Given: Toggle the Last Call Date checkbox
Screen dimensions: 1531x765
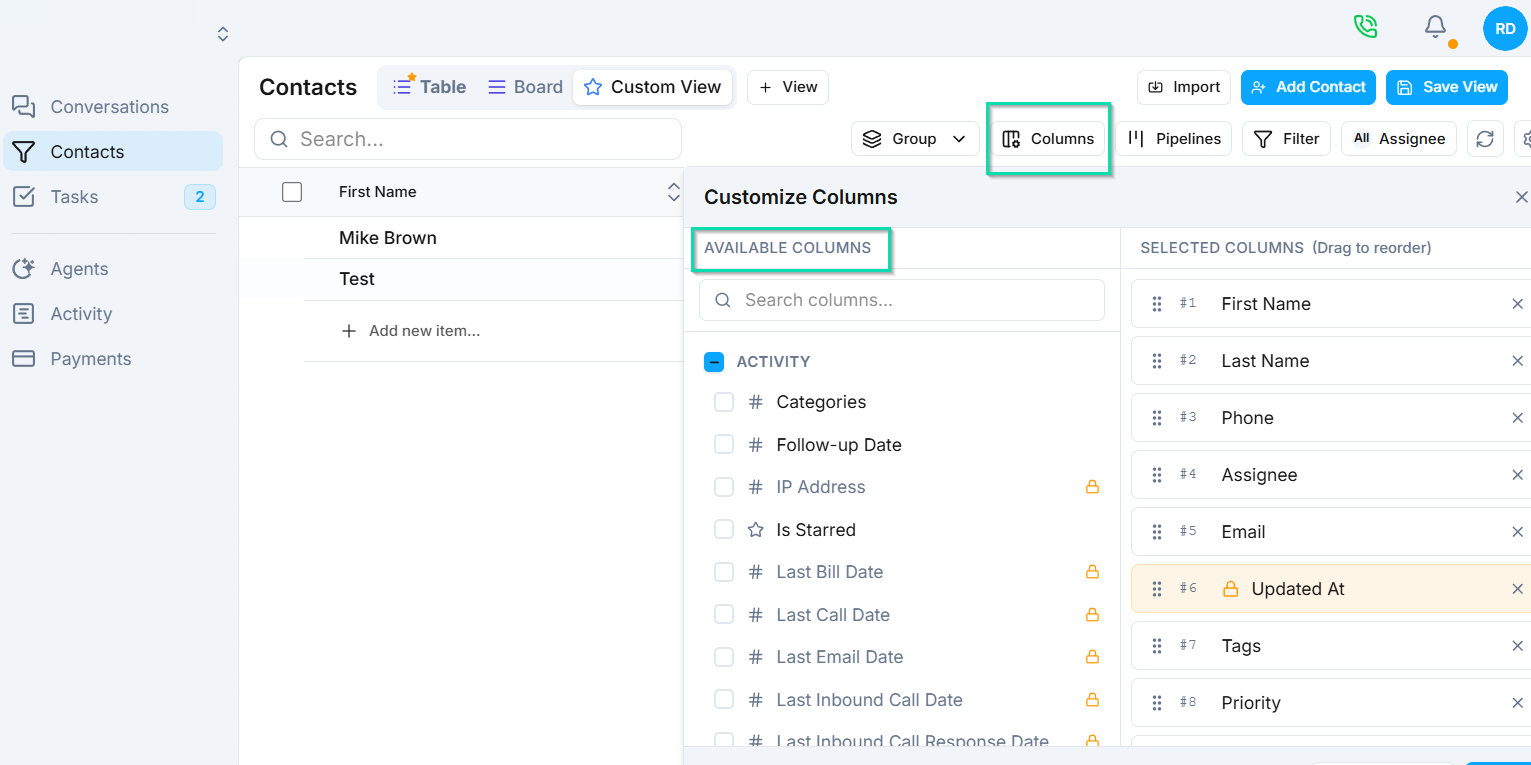Looking at the screenshot, I should pos(724,615).
